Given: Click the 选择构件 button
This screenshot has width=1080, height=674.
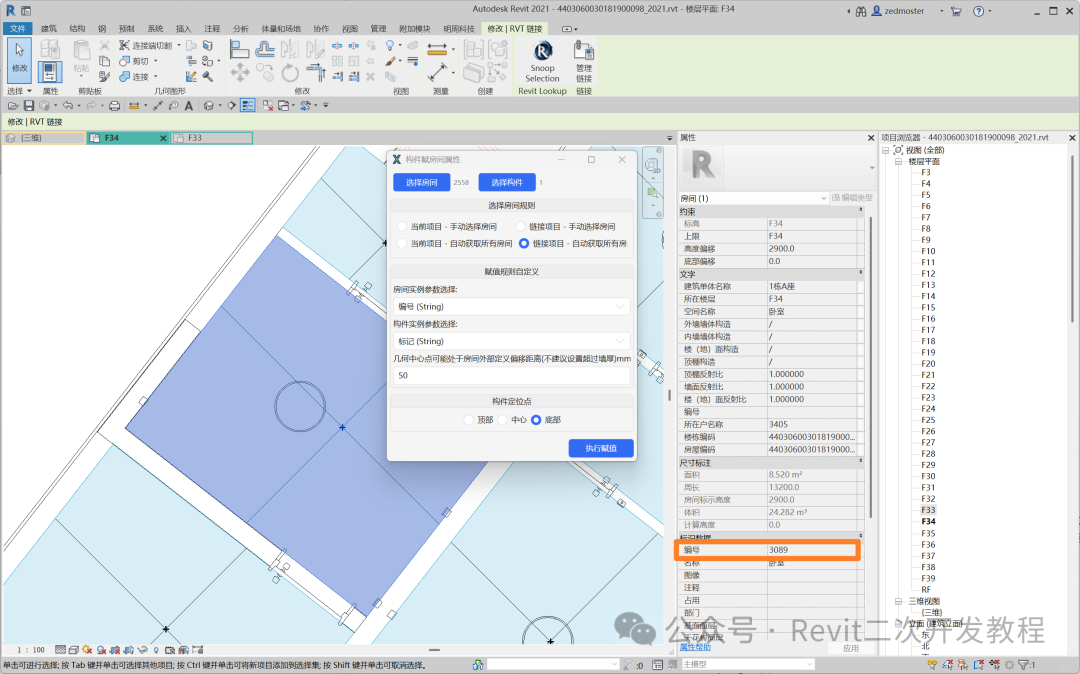Looking at the screenshot, I should [x=507, y=182].
